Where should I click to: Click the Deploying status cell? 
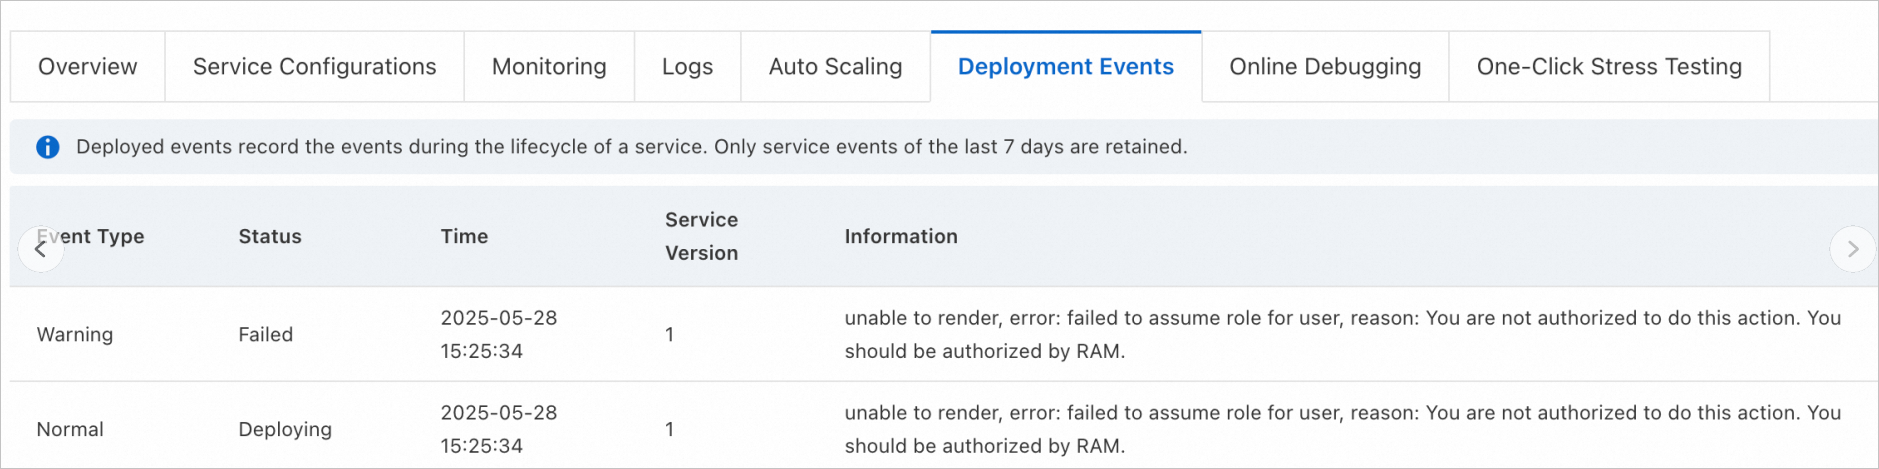tap(285, 430)
